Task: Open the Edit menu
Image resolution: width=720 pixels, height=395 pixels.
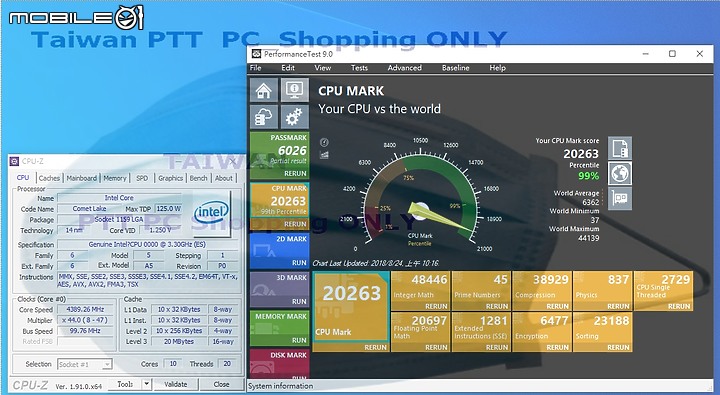Action: tap(288, 68)
